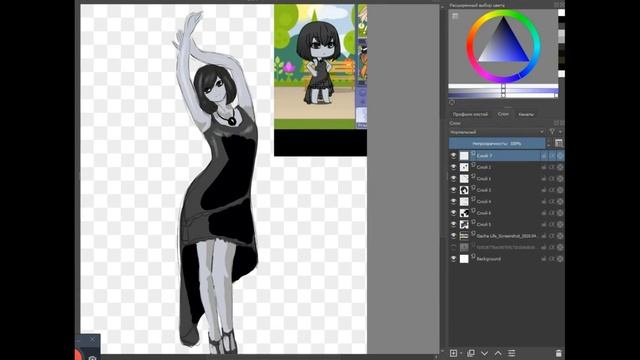Click the Background layer thumbnail

(x=464, y=259)
